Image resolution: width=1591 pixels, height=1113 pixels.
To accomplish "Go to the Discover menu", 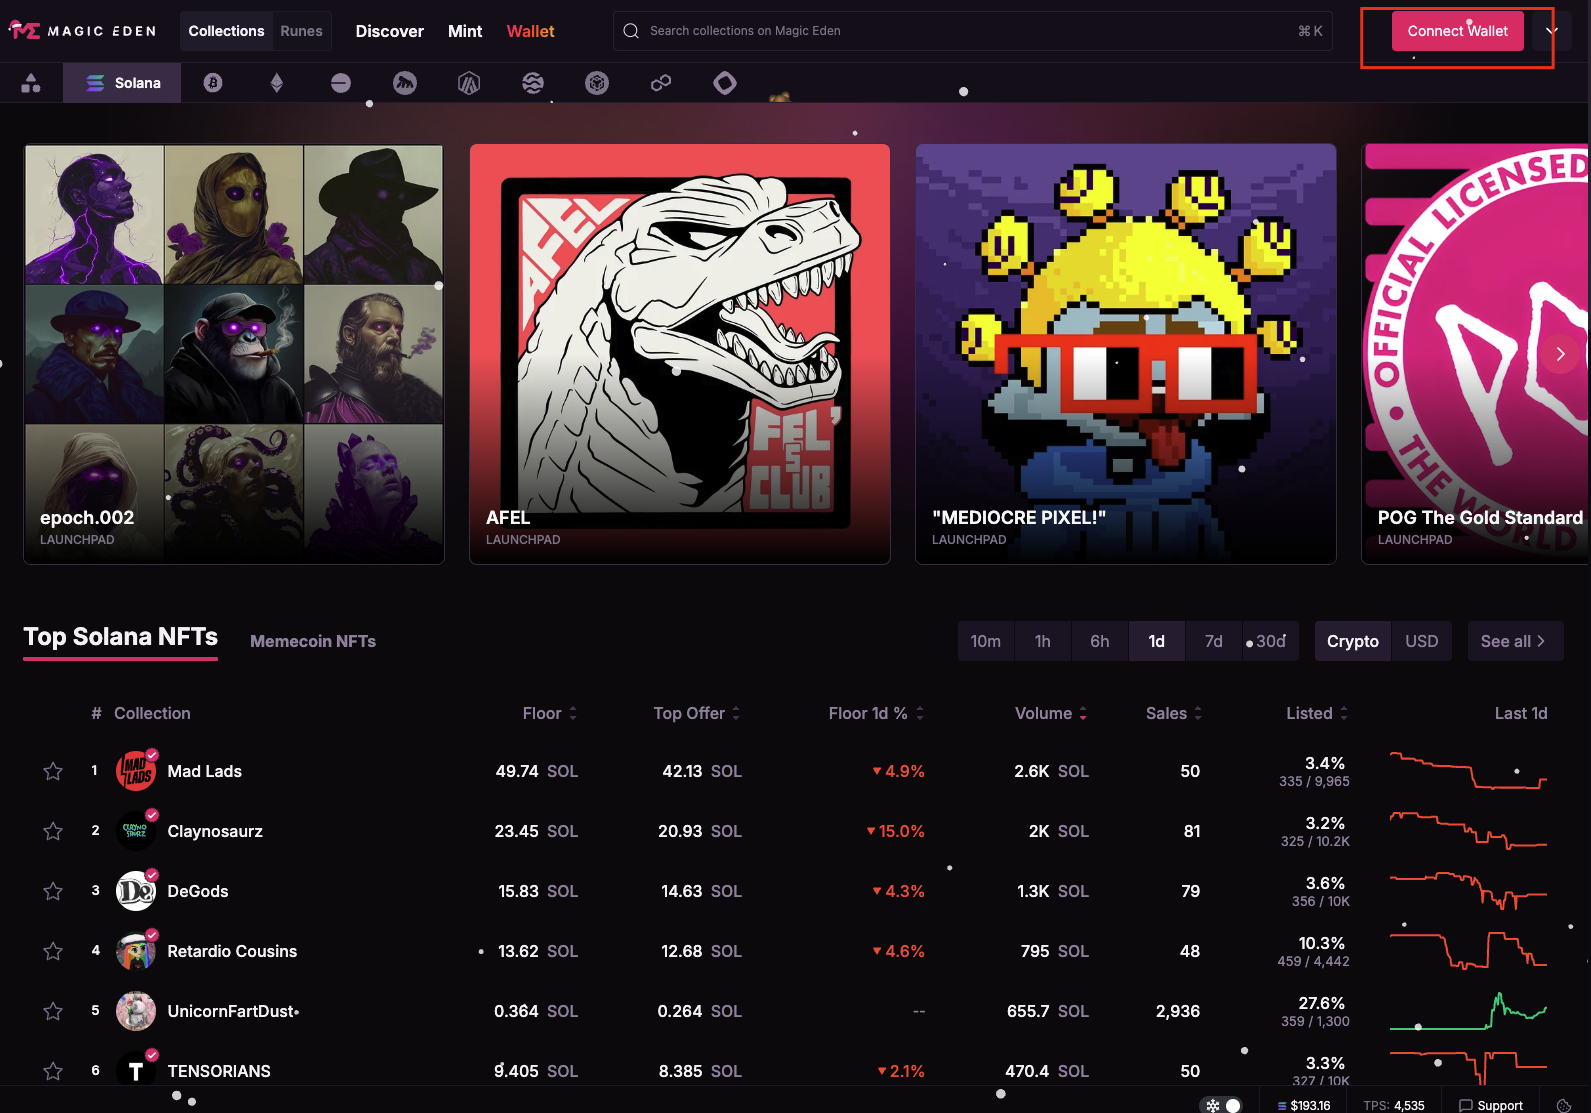I will (390, 31).
